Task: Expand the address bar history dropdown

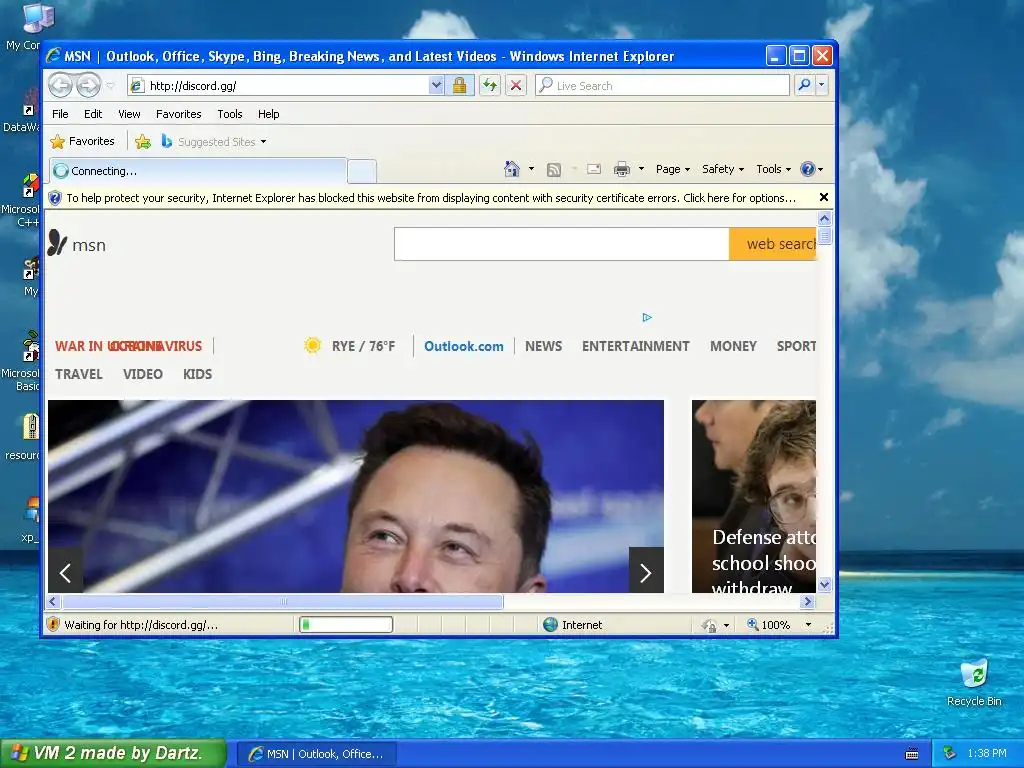Action: pos(436,86)
